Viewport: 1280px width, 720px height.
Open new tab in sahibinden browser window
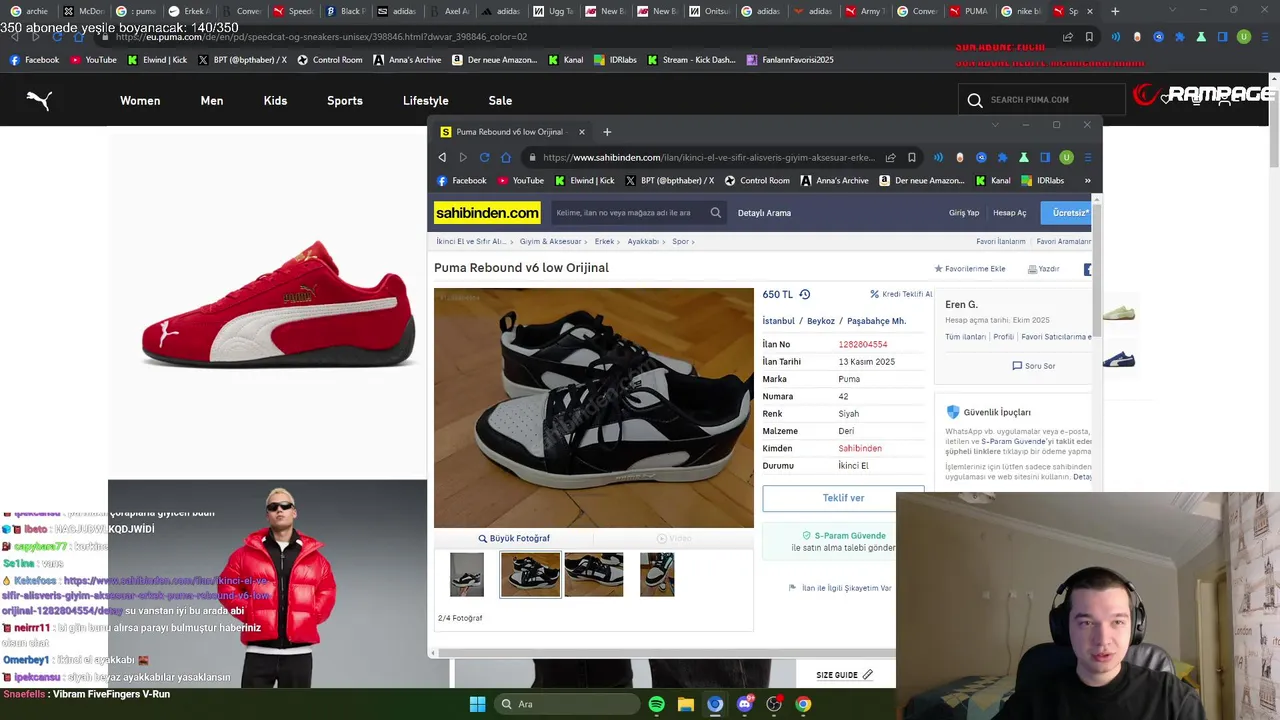607,132
